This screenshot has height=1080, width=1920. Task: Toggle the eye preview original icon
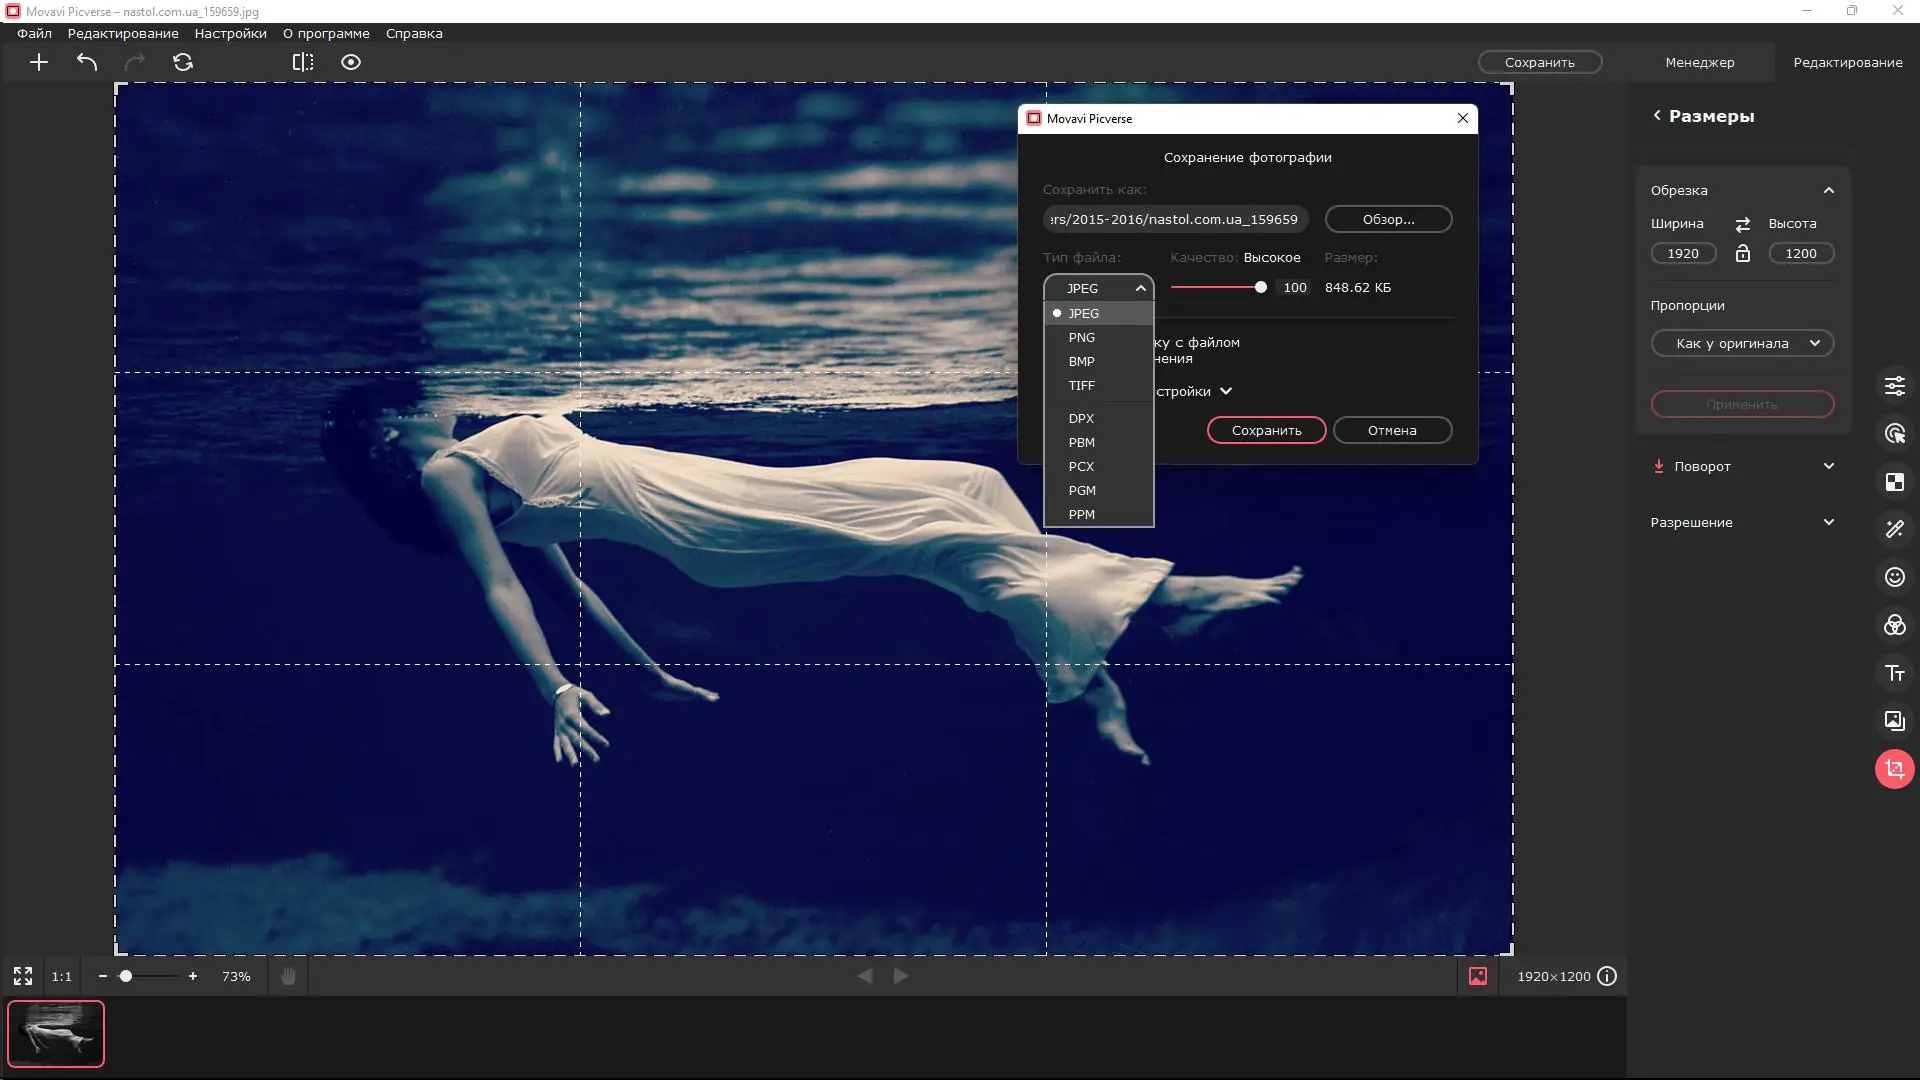(351, 62)
